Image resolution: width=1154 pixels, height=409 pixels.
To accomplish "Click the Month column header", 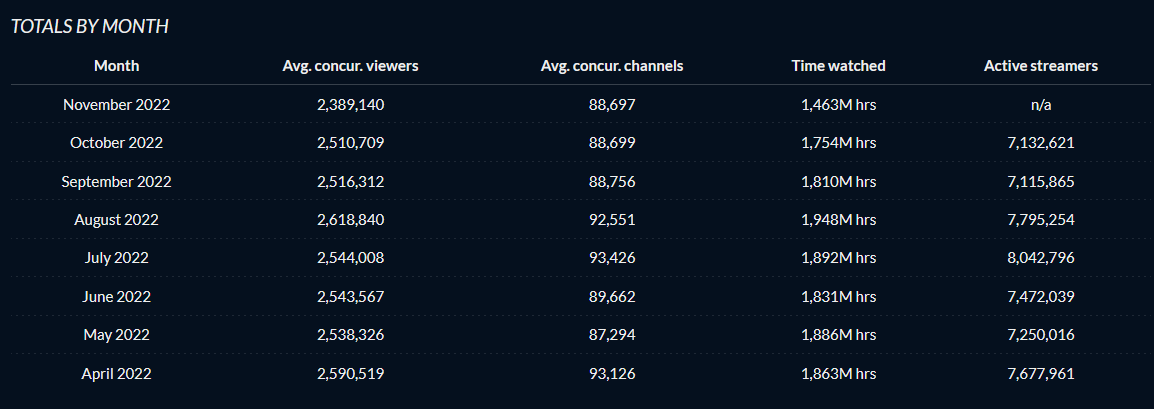I will tap(116, 65).
